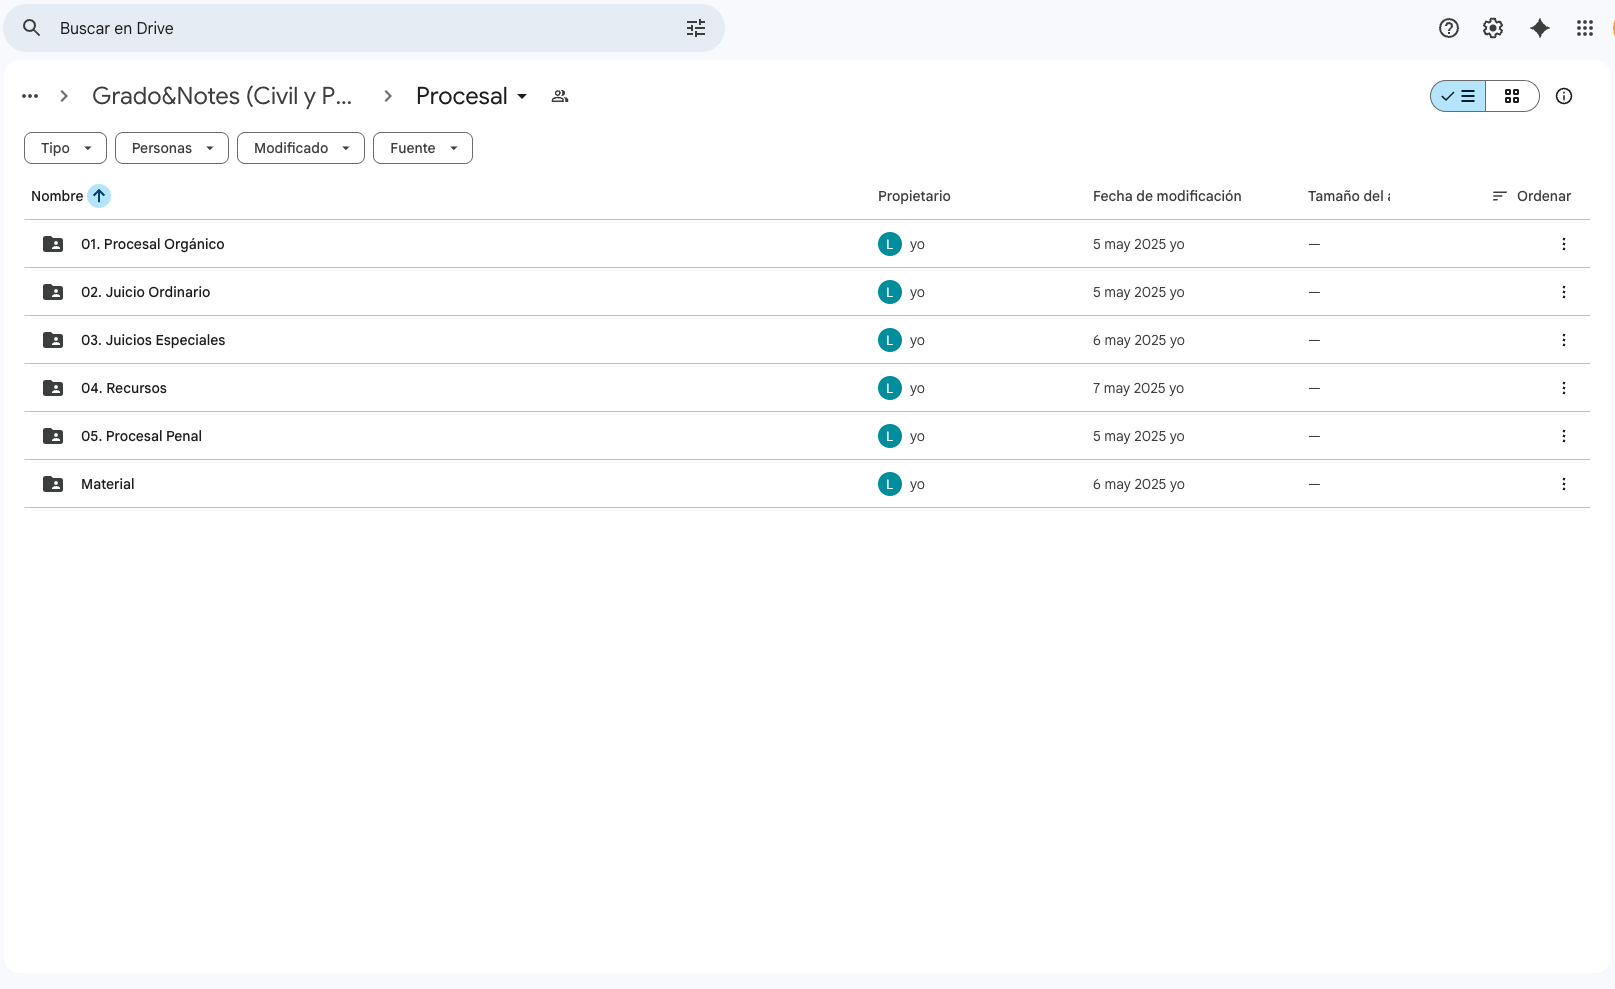Open Drive settings gear icon
This screenshot has height=989, width=1615.
point(1493,28)
